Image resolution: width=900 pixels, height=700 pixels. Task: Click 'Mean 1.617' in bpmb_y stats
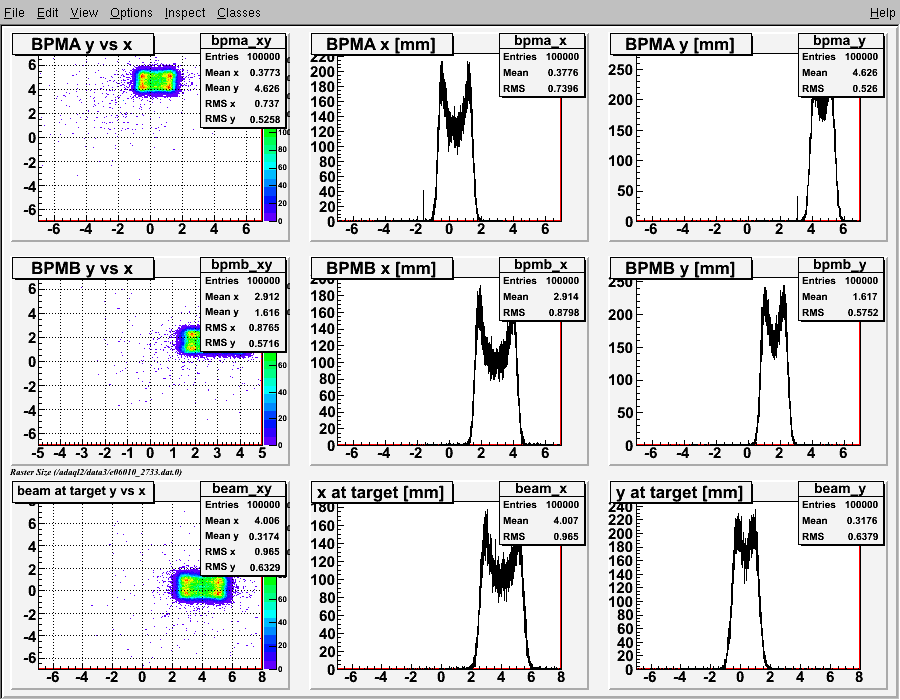click(841, 297)
